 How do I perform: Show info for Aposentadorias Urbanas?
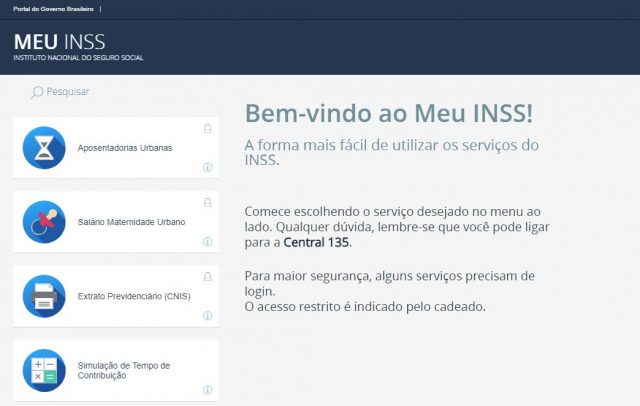pyautogui.click(x=207, y=167)
